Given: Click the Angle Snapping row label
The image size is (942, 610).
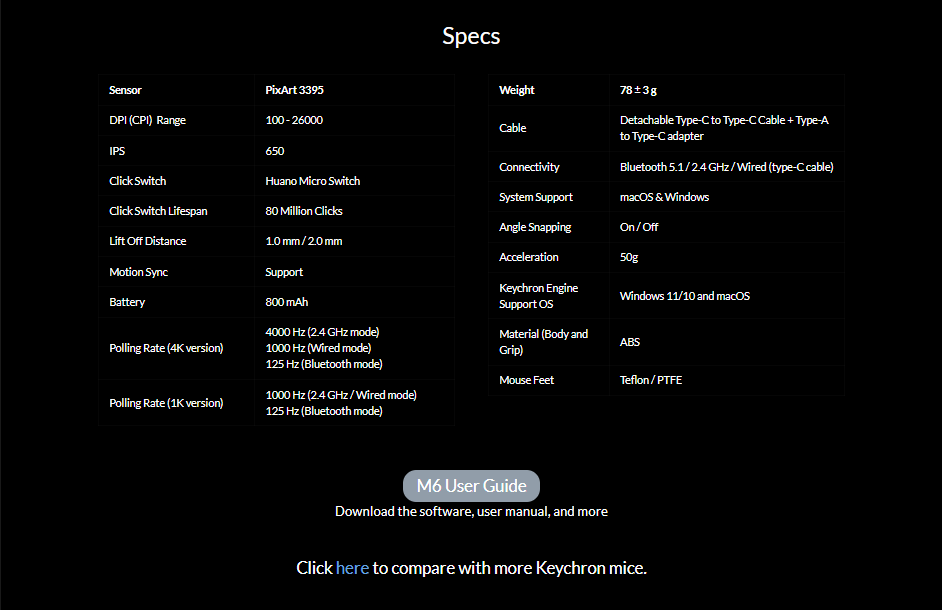Looking at the screenshot, I should (535, 227).
